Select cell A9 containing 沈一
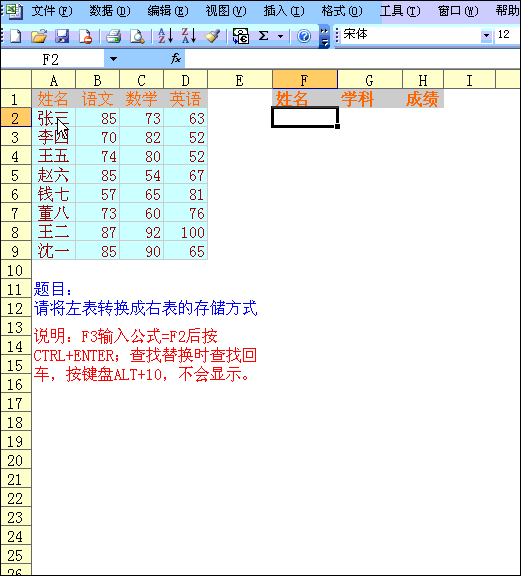This screenshot has width=521, height=576. click(x=54, y=251)
